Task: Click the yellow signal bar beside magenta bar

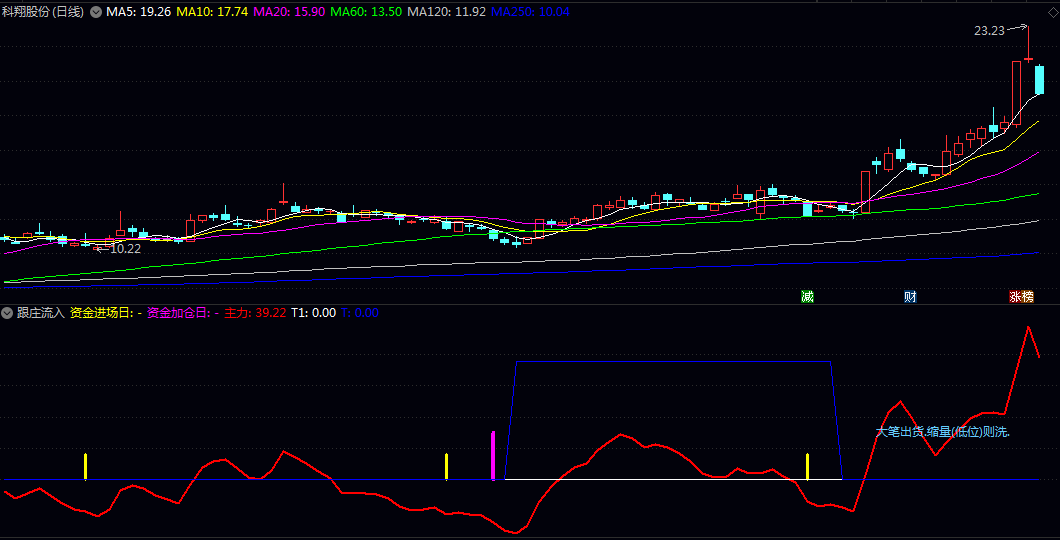Action: tap(446, 466)
